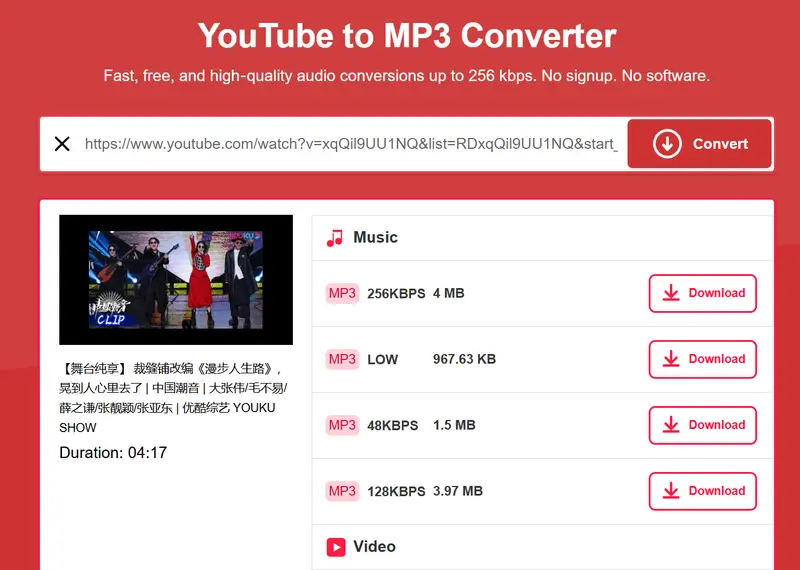Focus the YouTube URL input field

[x=350, y=144]
